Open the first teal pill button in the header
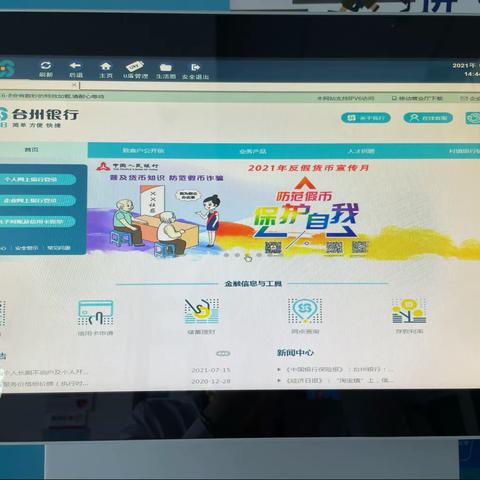This screenshot has height=480, width=480. [366, 118]
